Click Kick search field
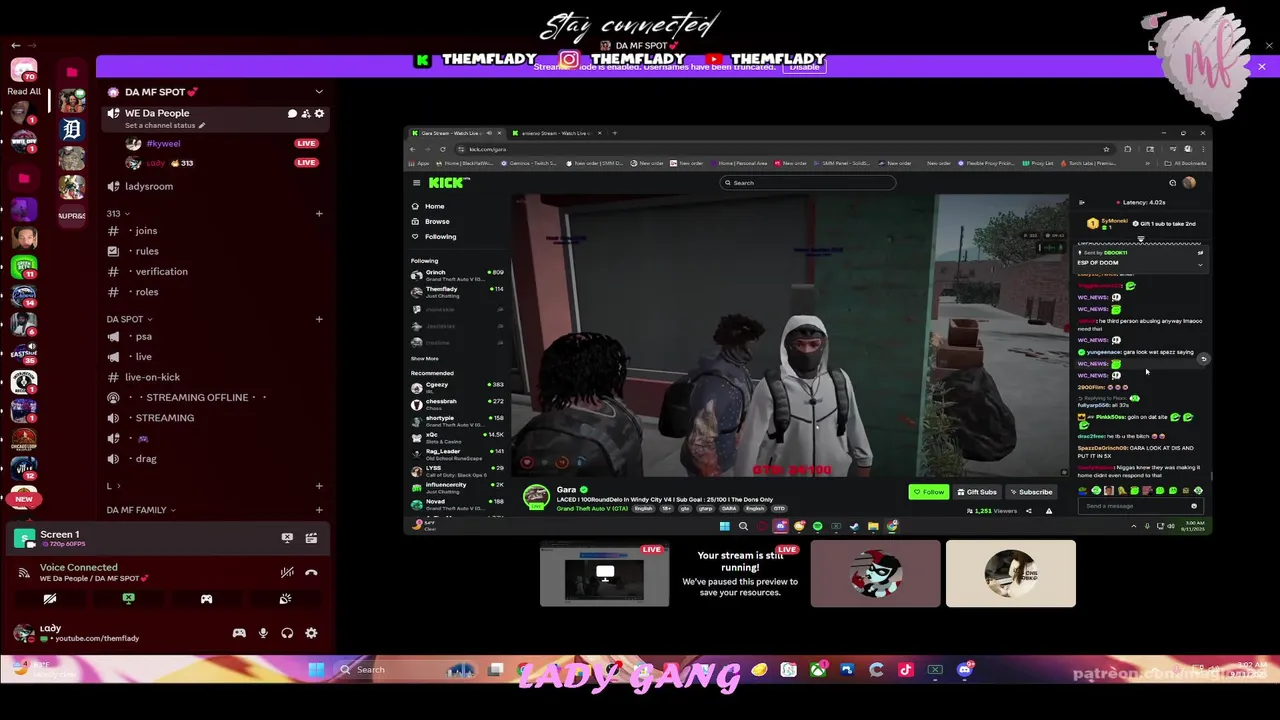This screenshot has width=1280, height=720. point(808,183)
